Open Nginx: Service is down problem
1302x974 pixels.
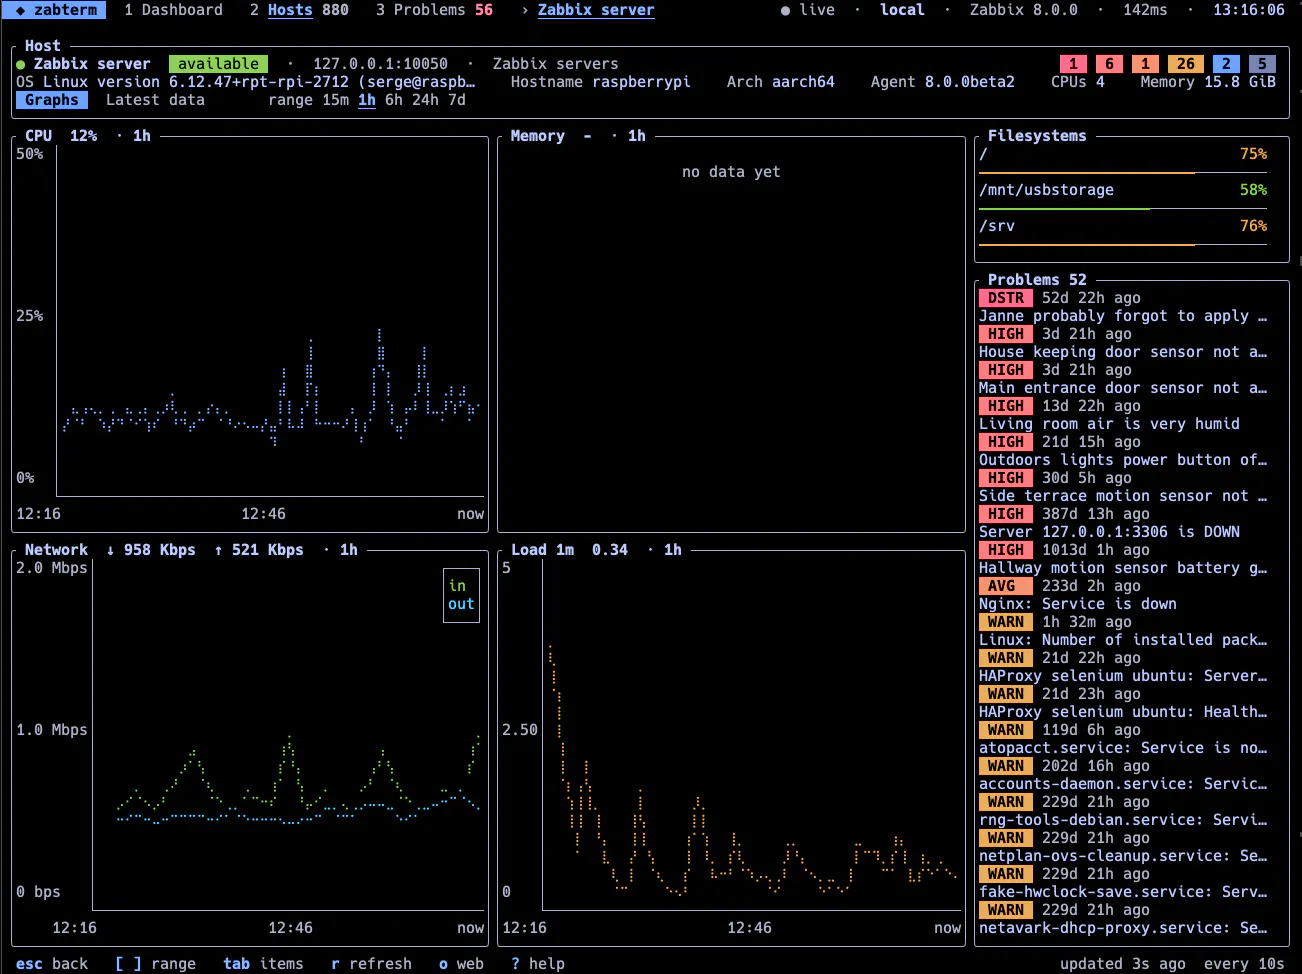coord(1078,604)
